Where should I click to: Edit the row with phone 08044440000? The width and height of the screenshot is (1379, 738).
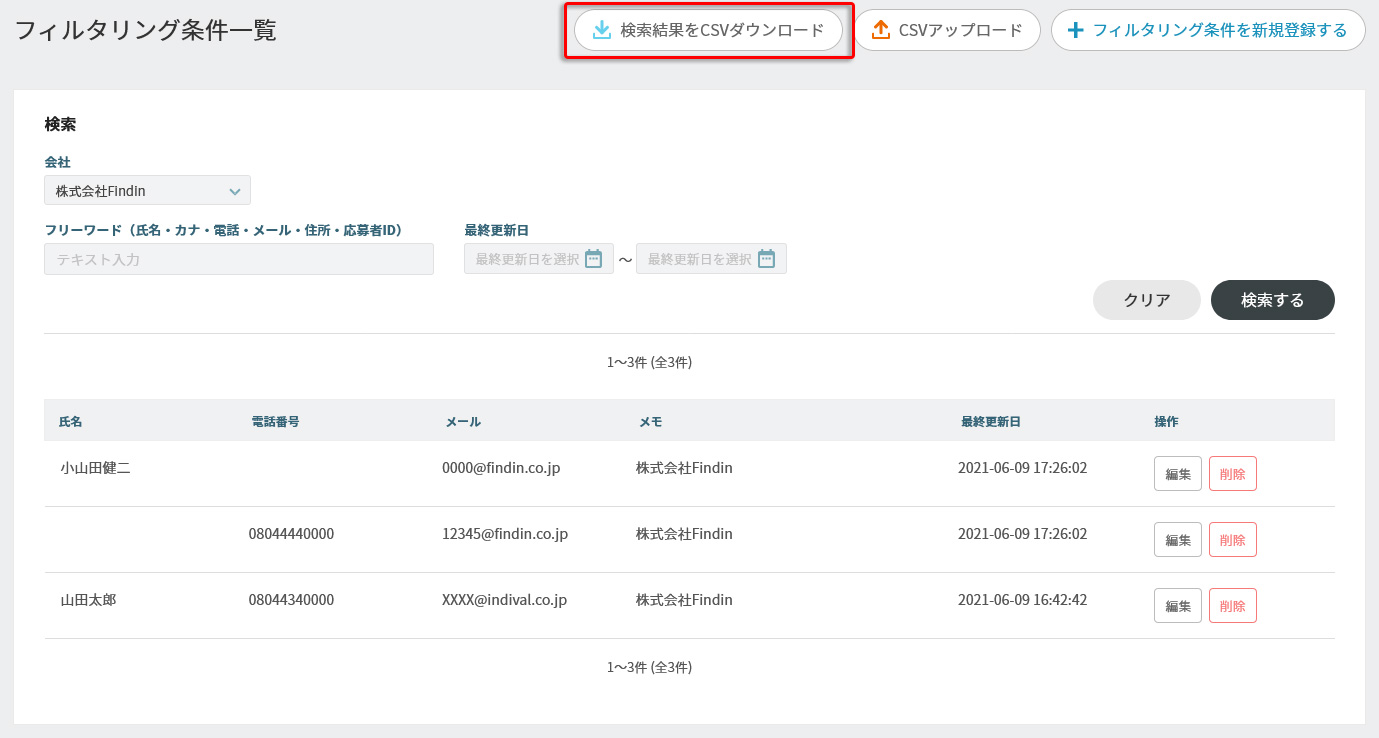[1177, 540]
